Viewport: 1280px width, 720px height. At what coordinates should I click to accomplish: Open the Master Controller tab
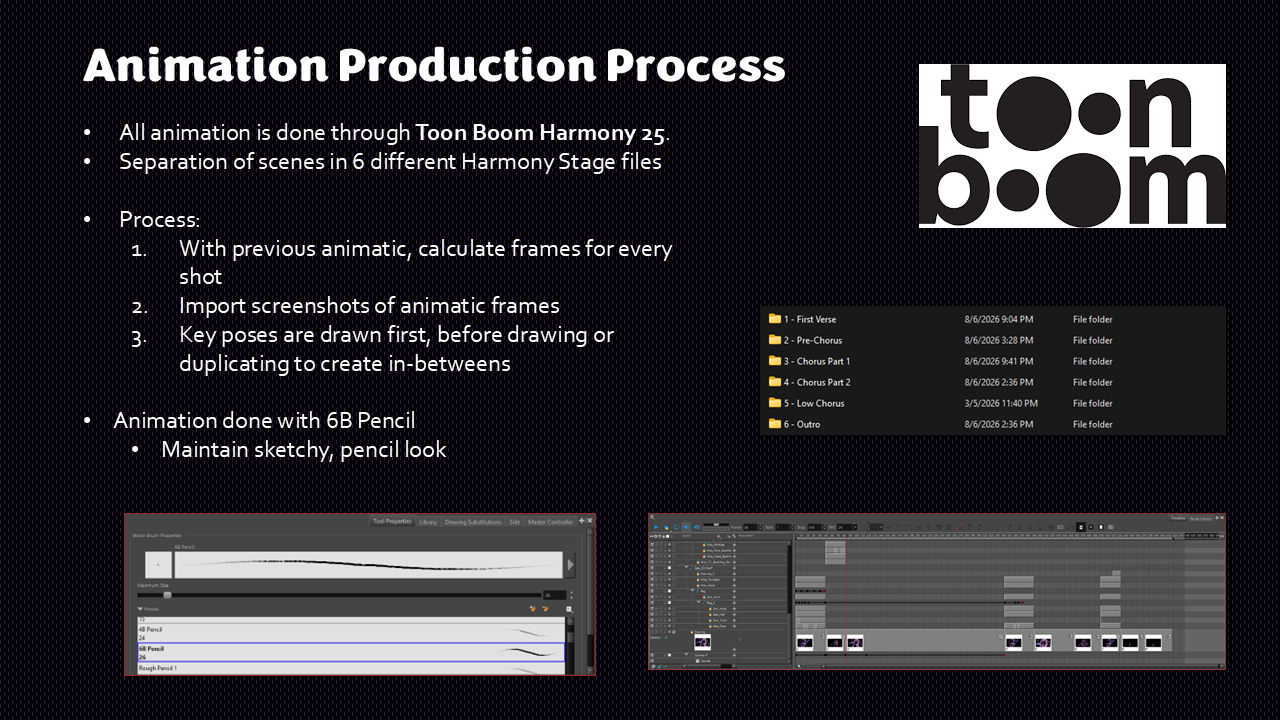point(550,521)
